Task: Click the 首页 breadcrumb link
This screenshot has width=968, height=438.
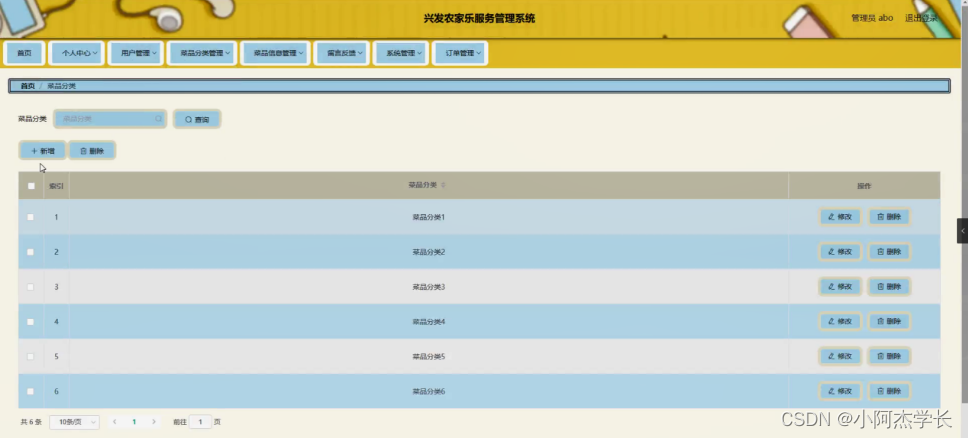Action: pos(27,86)
